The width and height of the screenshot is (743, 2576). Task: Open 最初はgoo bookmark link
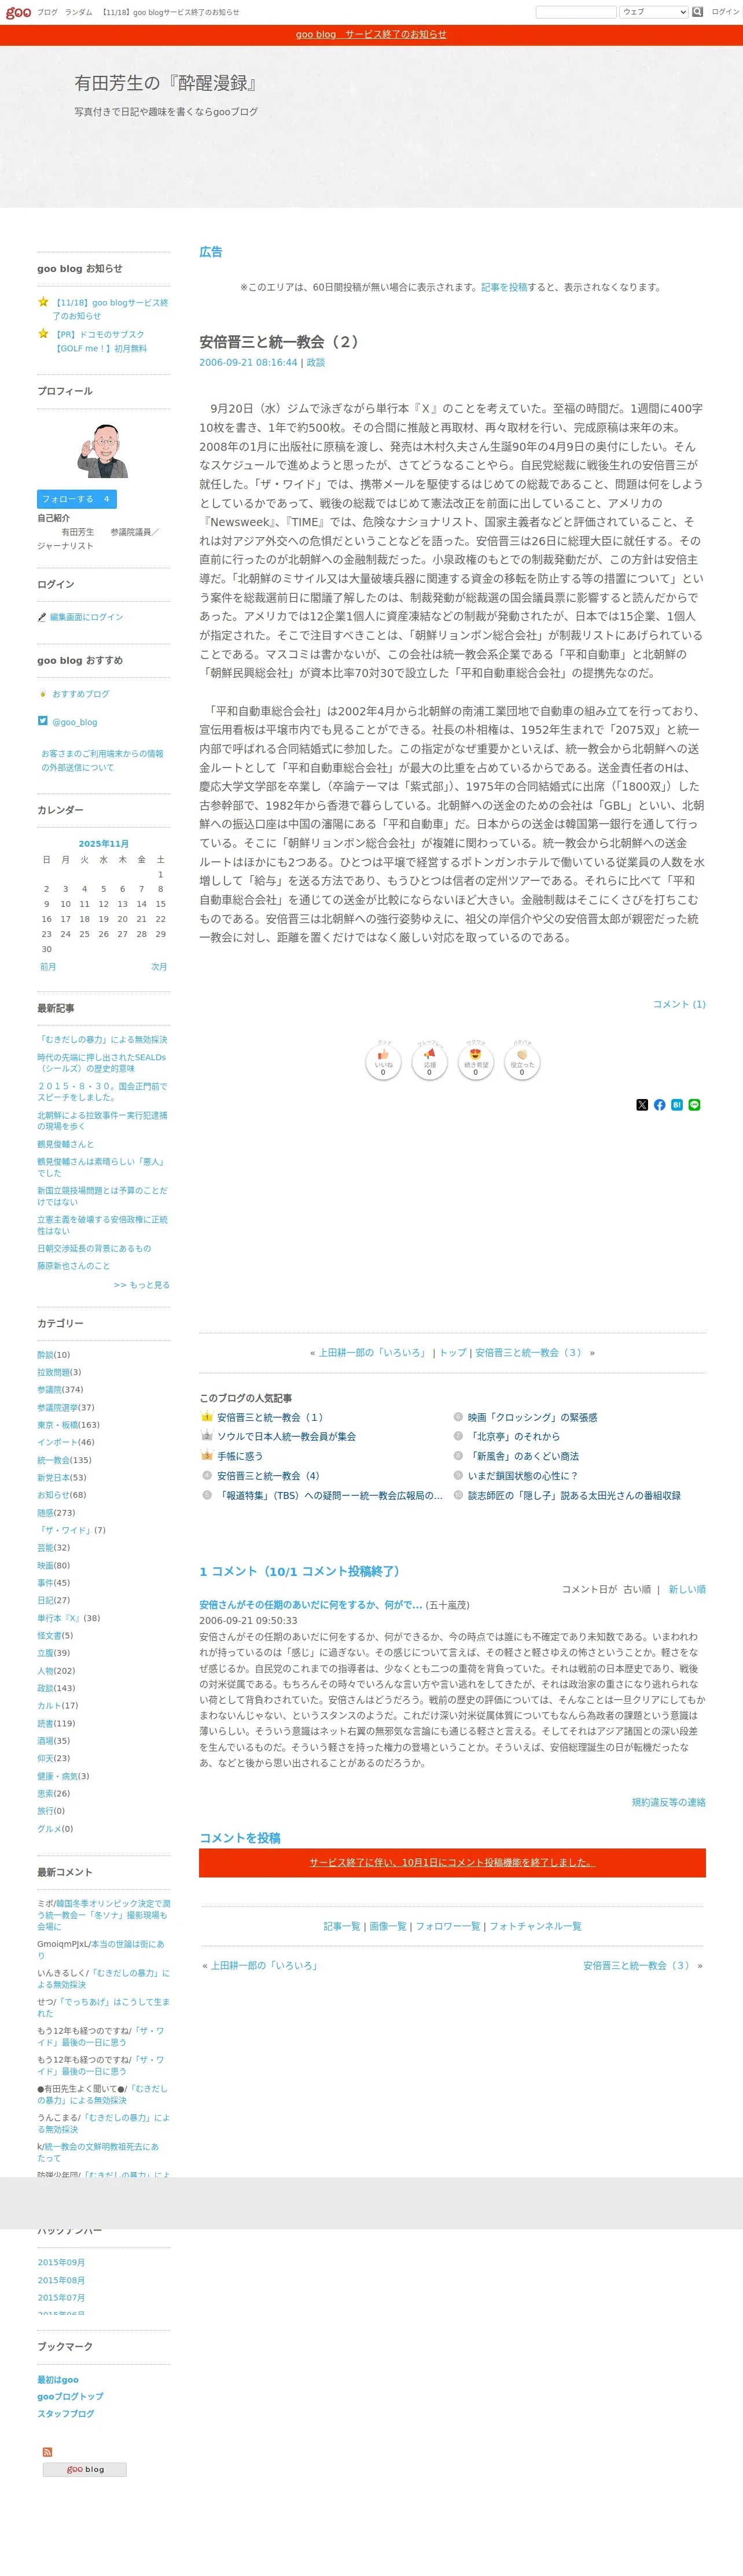coord(58,2379)
